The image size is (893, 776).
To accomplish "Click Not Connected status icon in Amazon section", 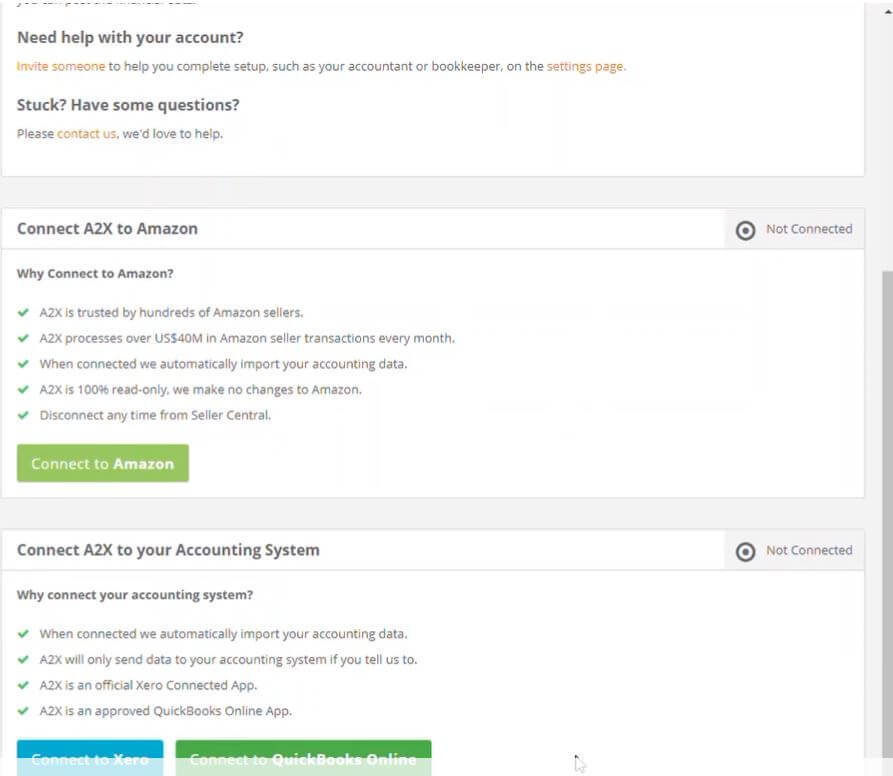I will click(745, 230).
